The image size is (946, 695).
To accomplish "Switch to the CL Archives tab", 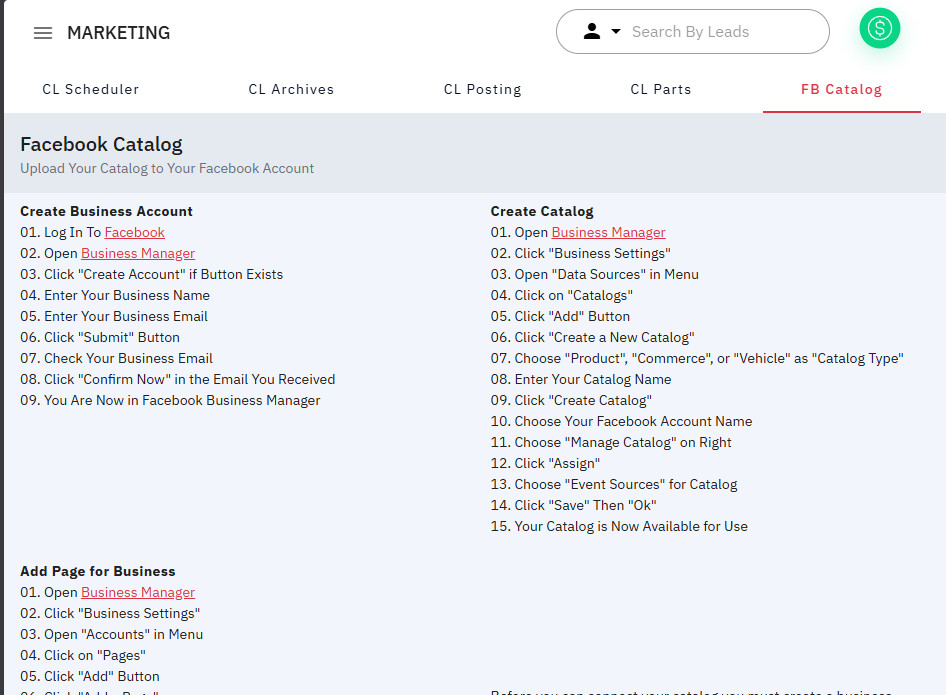I will tap(291, 89).
